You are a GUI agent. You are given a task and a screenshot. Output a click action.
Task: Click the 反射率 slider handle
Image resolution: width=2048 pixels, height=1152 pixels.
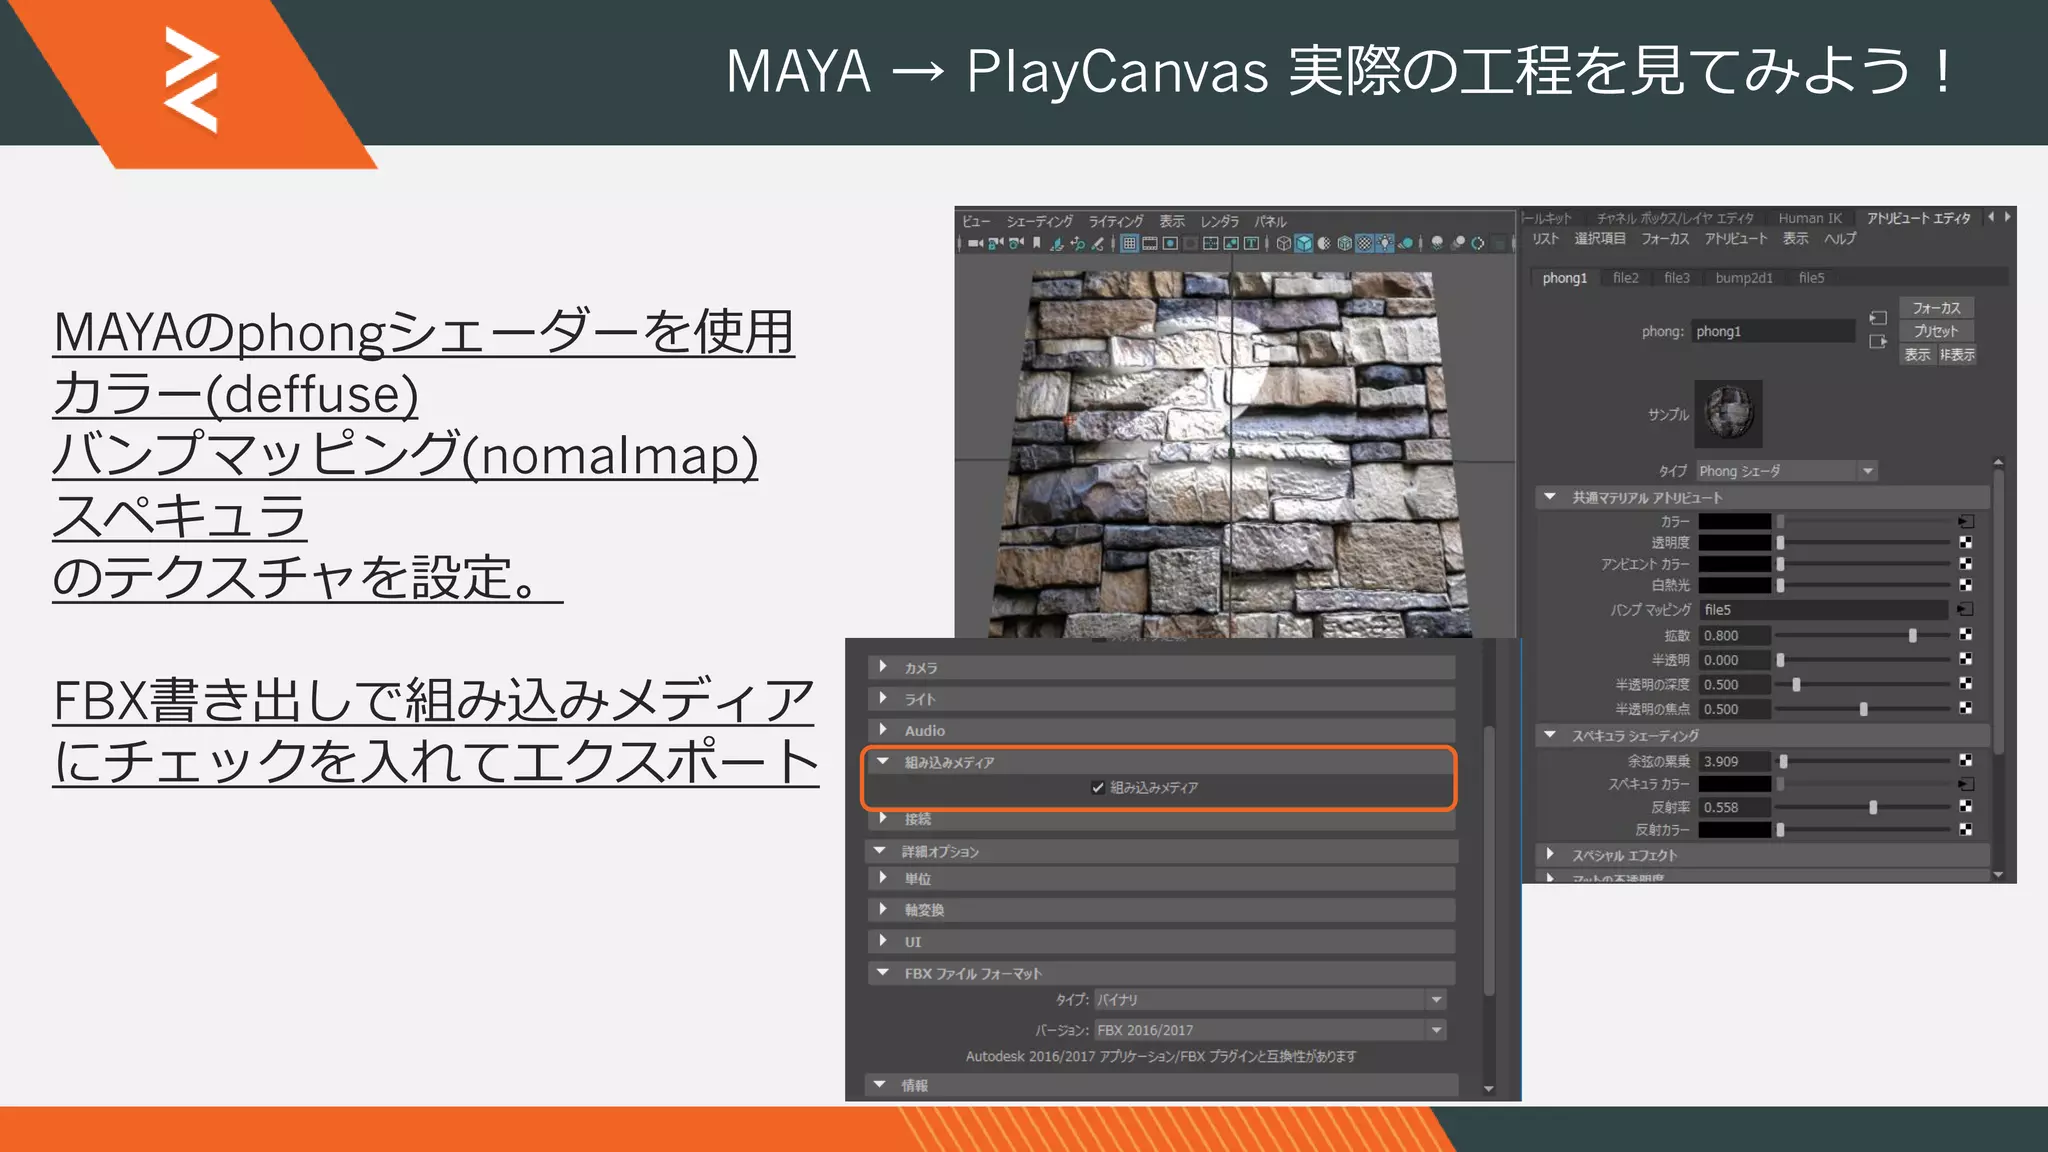(1873, 807)
